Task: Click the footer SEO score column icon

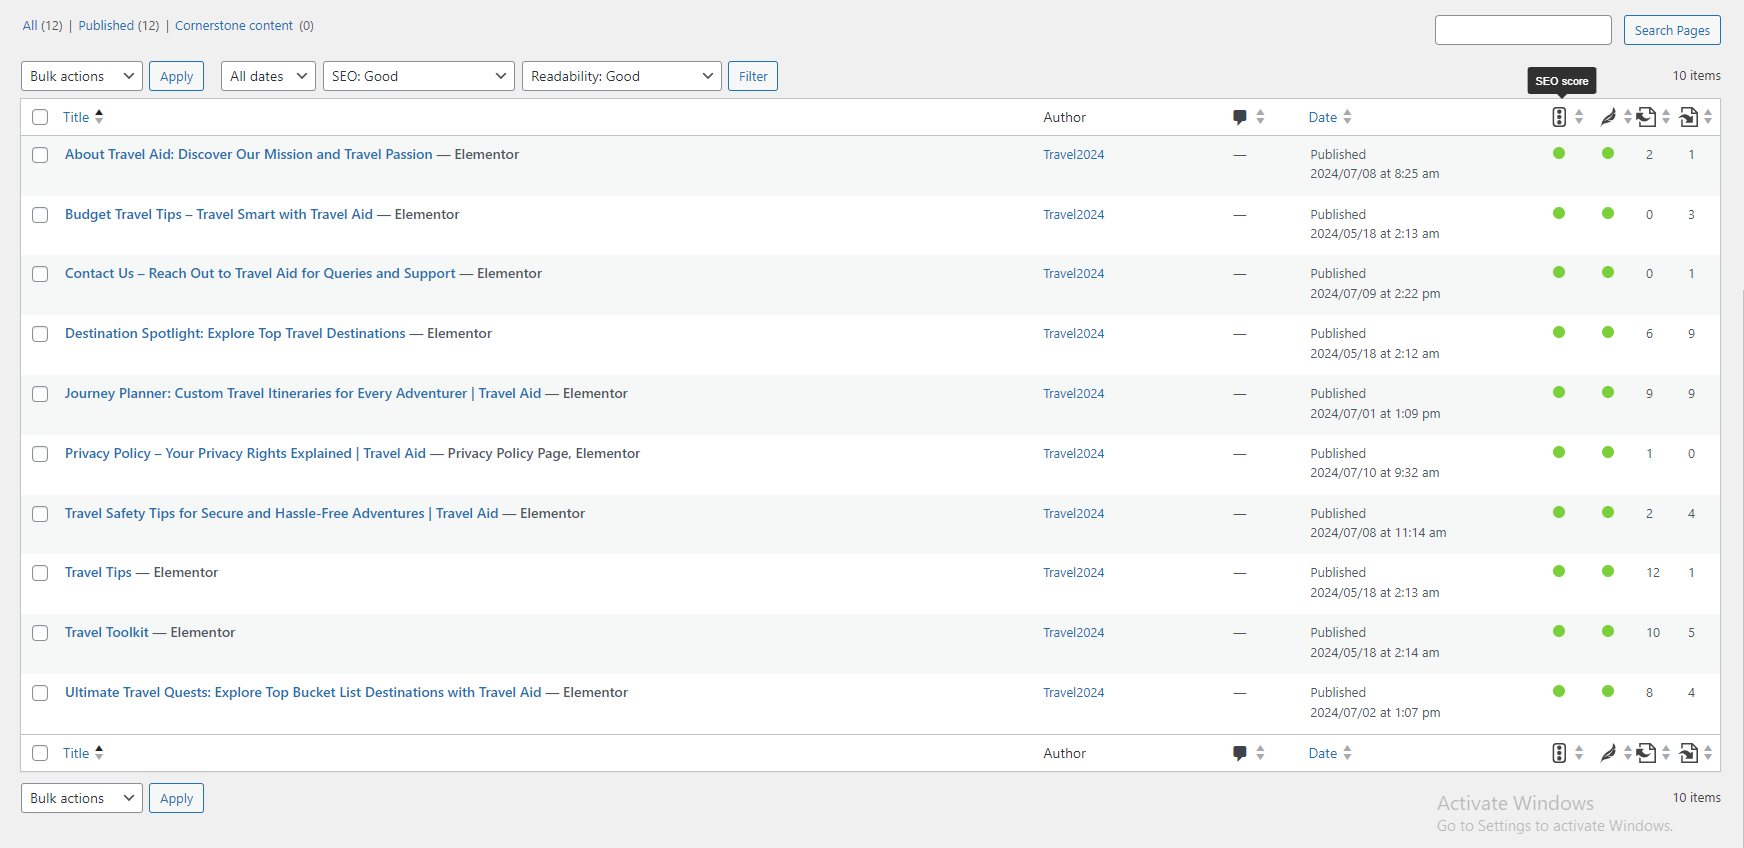Action: pyautogui.click(x=1558, y=753)
